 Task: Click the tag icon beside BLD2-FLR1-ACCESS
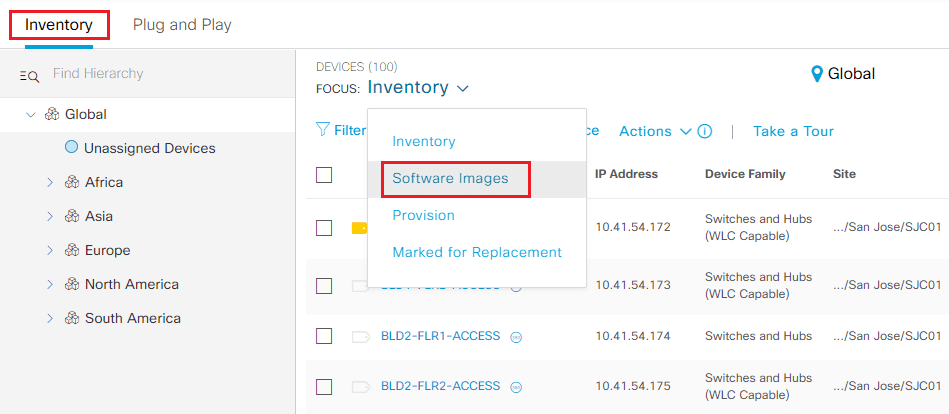[361, 336]
